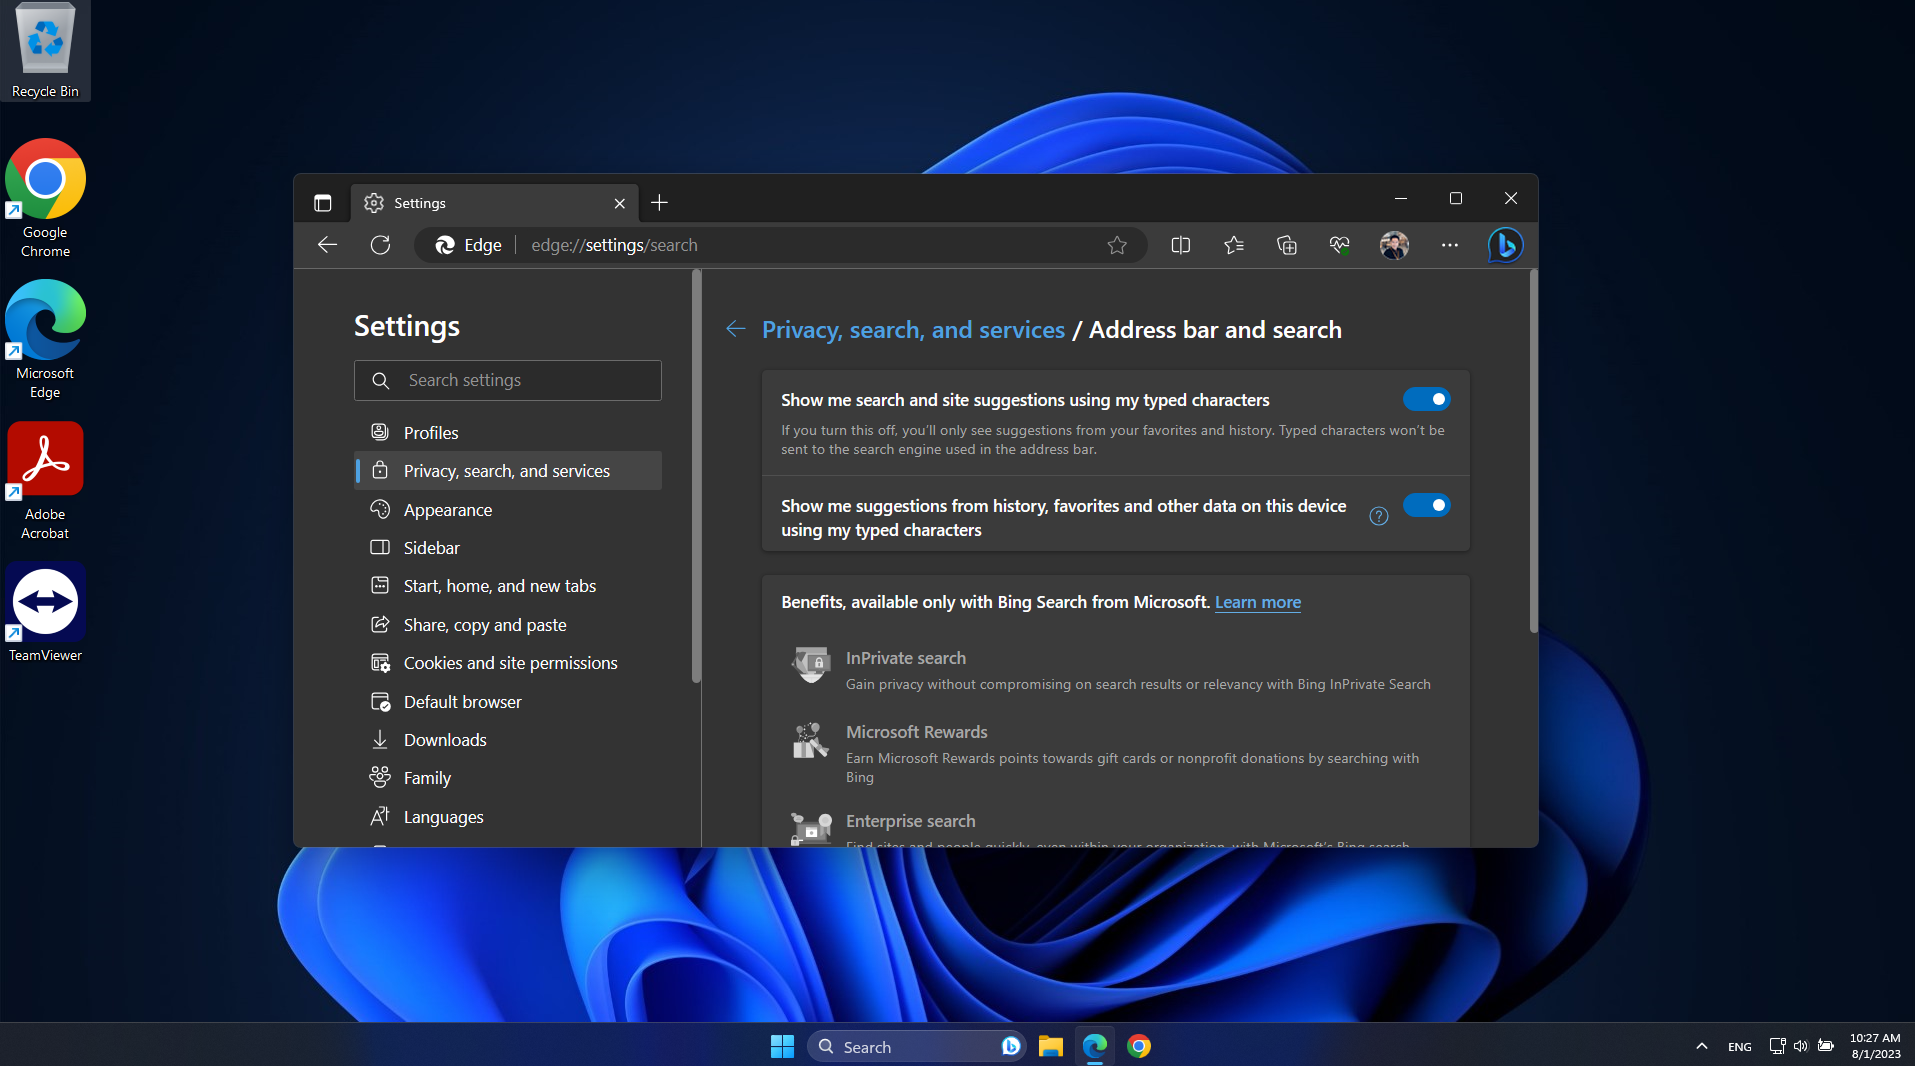Select the Google Chrome desktop shortcut

[45, 199]
